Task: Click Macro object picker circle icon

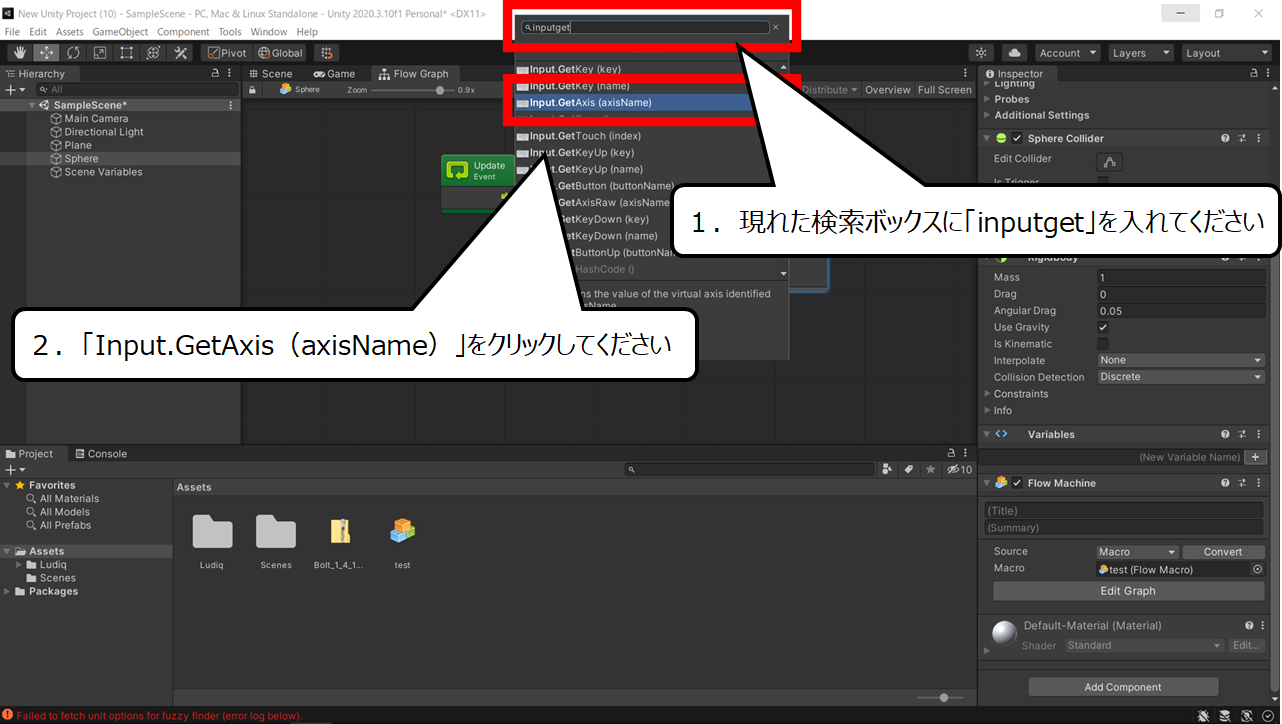Action: [1258, 569]
